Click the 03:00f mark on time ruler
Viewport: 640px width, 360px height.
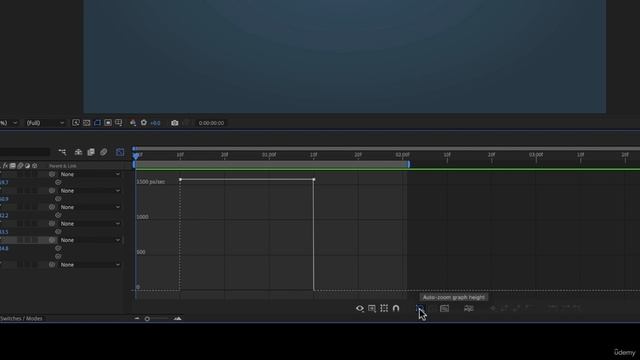536,155
